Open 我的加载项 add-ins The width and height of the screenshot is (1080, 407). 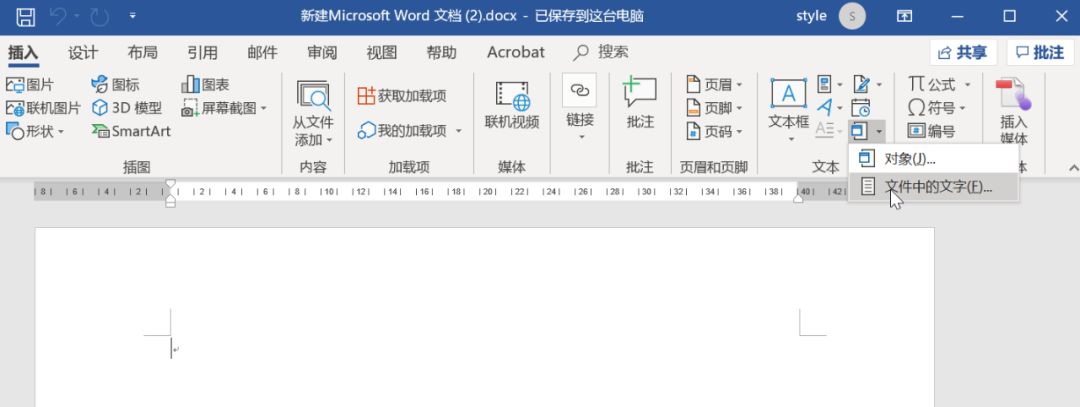pos(402,130)
